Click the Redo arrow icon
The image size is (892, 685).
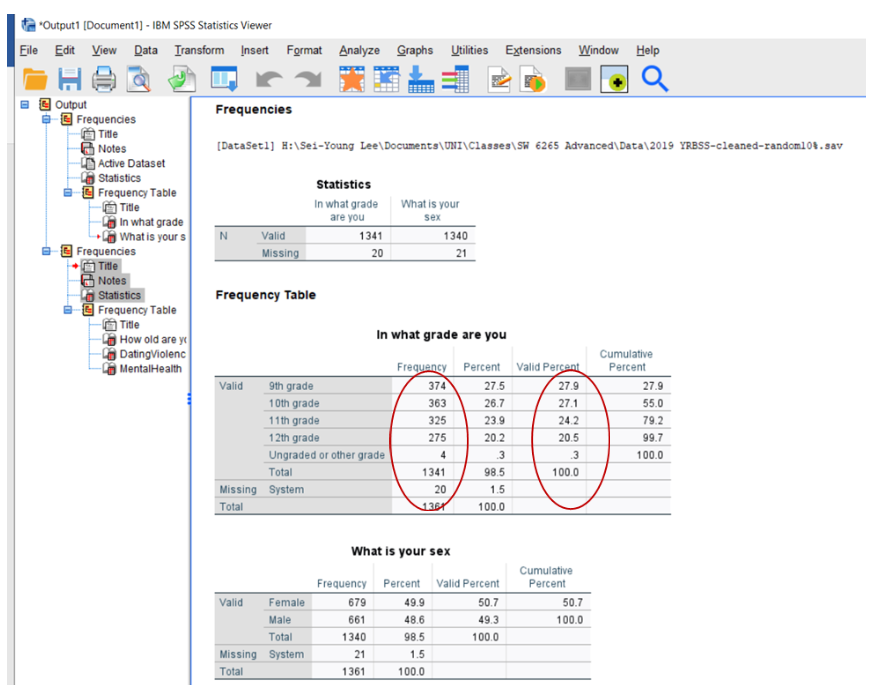point(308,79)
